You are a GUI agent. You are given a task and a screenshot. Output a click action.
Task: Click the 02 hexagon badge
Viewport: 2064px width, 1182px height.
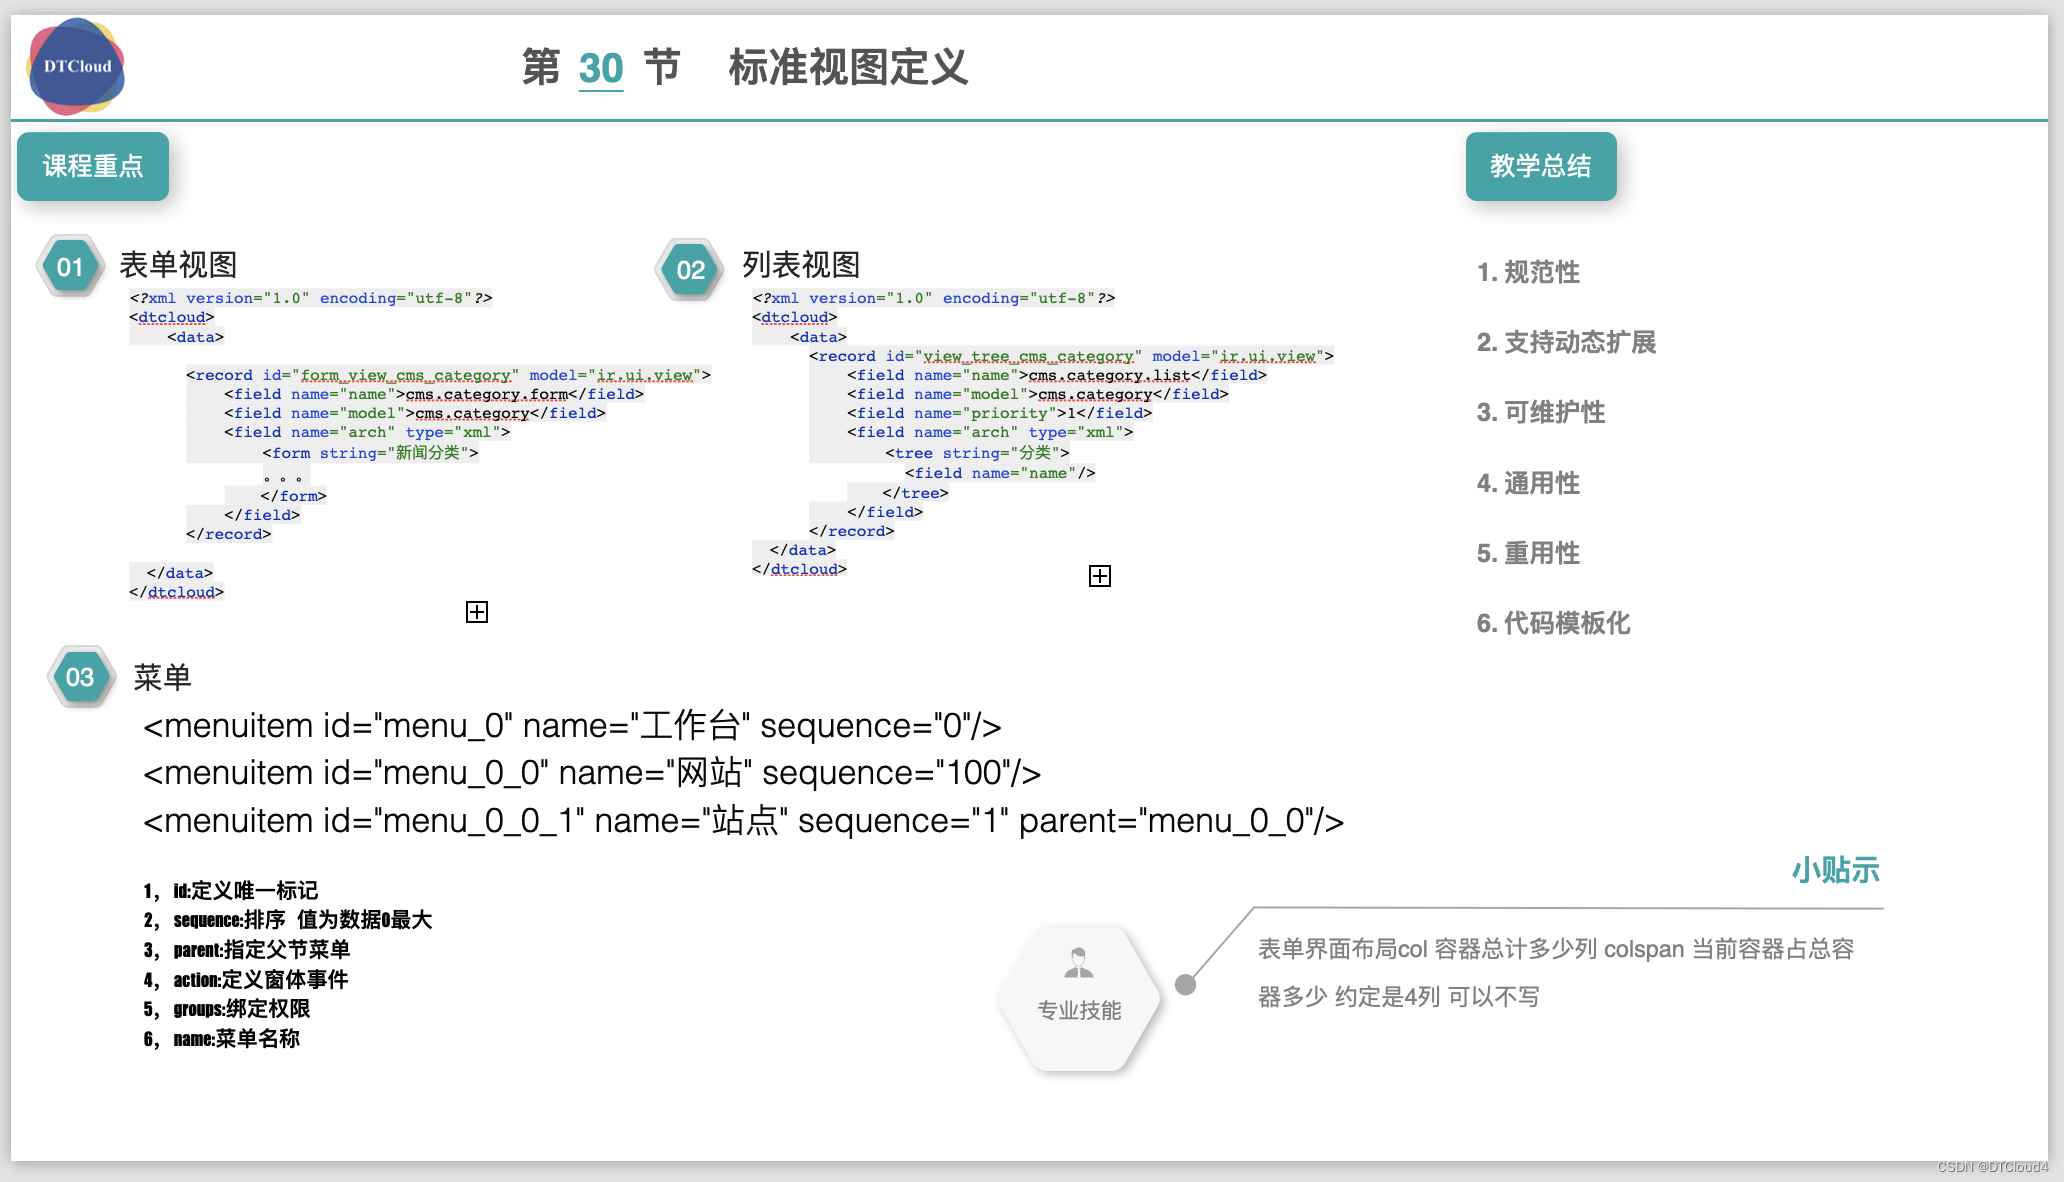[x=690, y=270]
